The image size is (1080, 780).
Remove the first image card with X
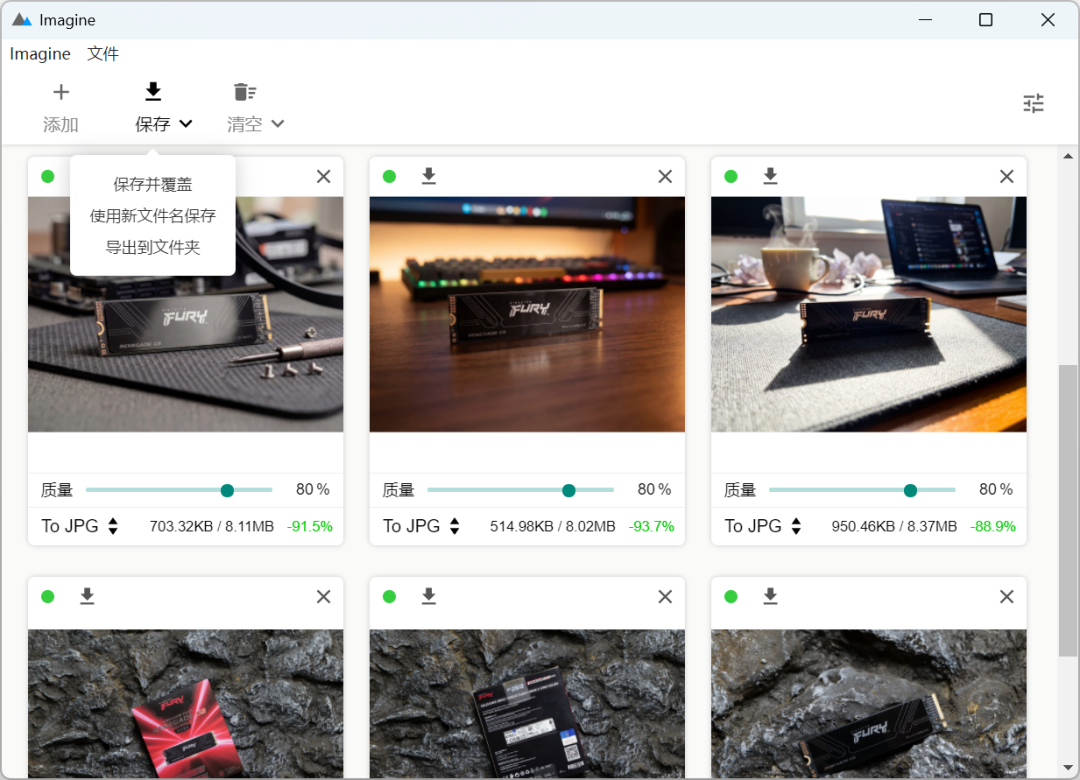click(x=323, y=176)
